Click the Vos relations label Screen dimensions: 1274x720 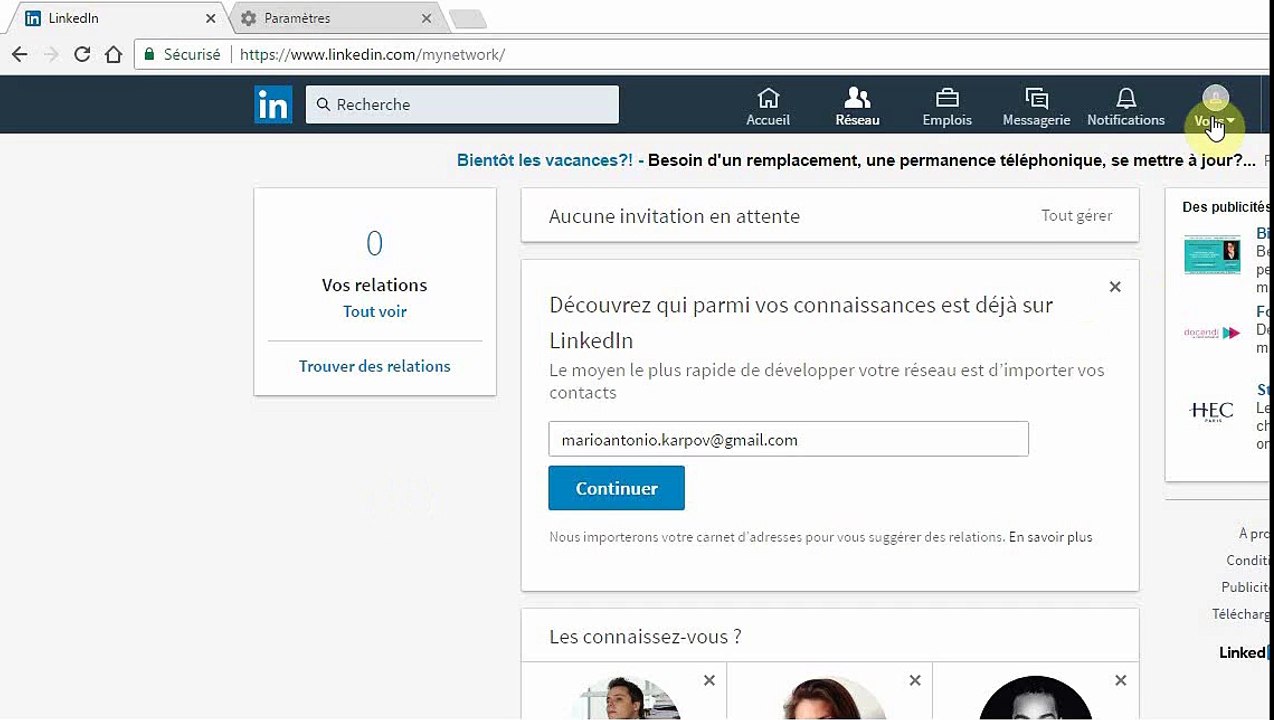374,285
